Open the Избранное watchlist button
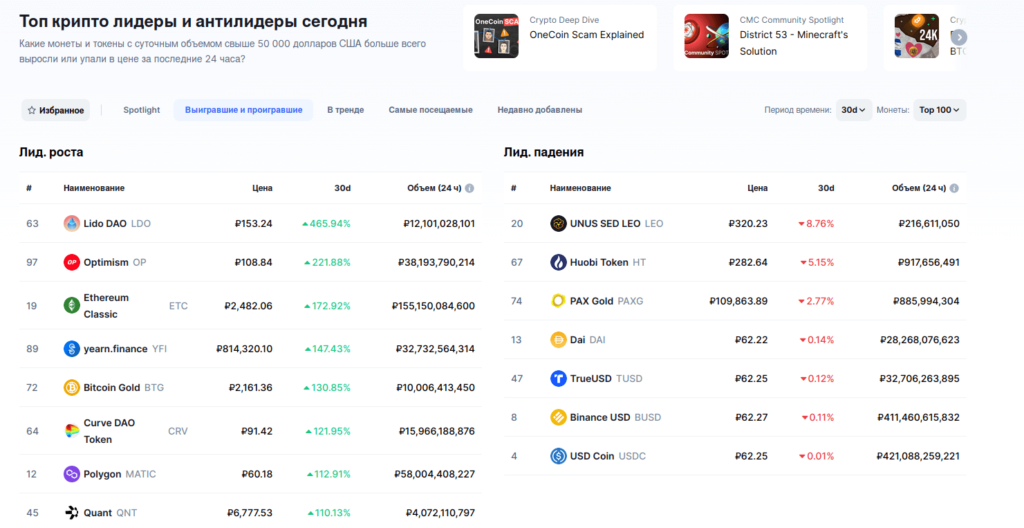Image resolution: width=1024 pixels, height=528 pixels. pos(56,110)
